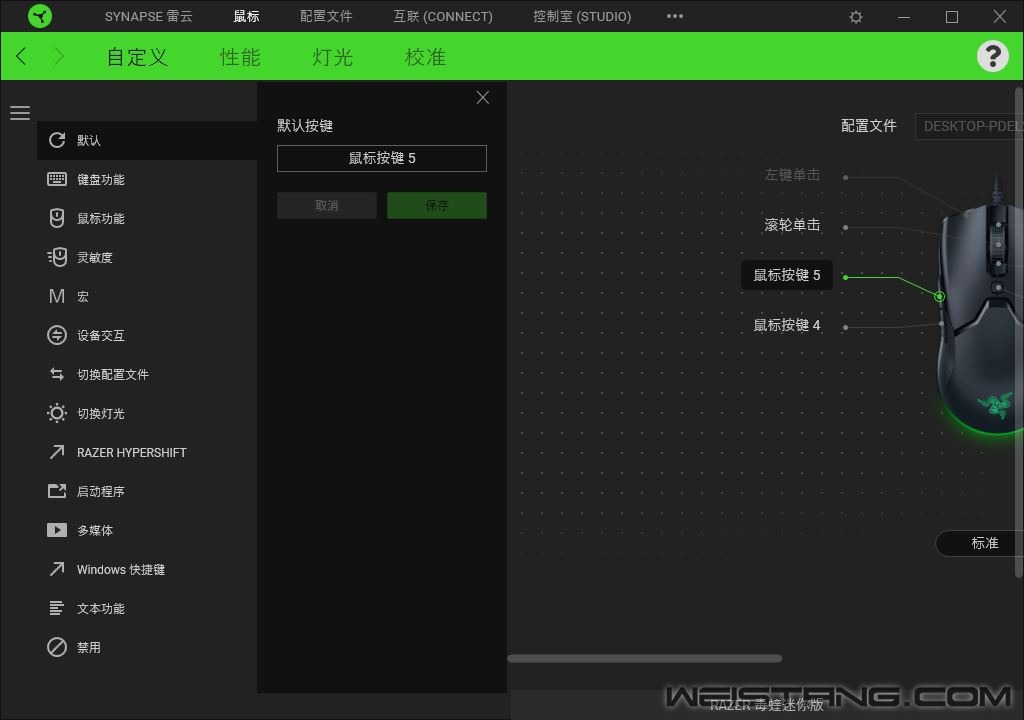Click the 鼠标功能 label text
The image size is (1024, 720).
tap(101, 219)
